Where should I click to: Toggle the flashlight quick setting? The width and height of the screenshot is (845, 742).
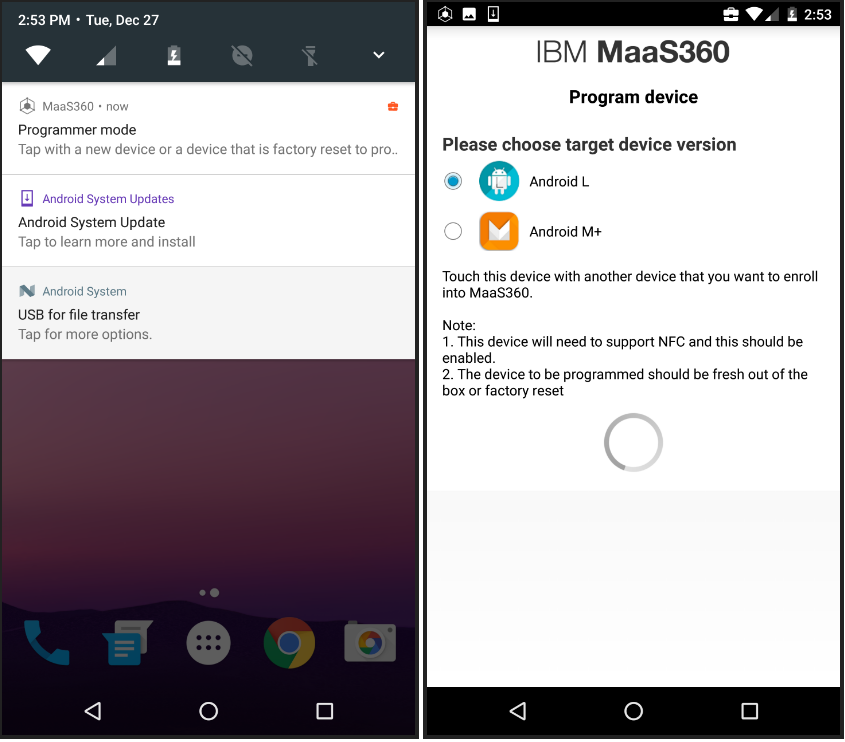click(x=310, y=55)
